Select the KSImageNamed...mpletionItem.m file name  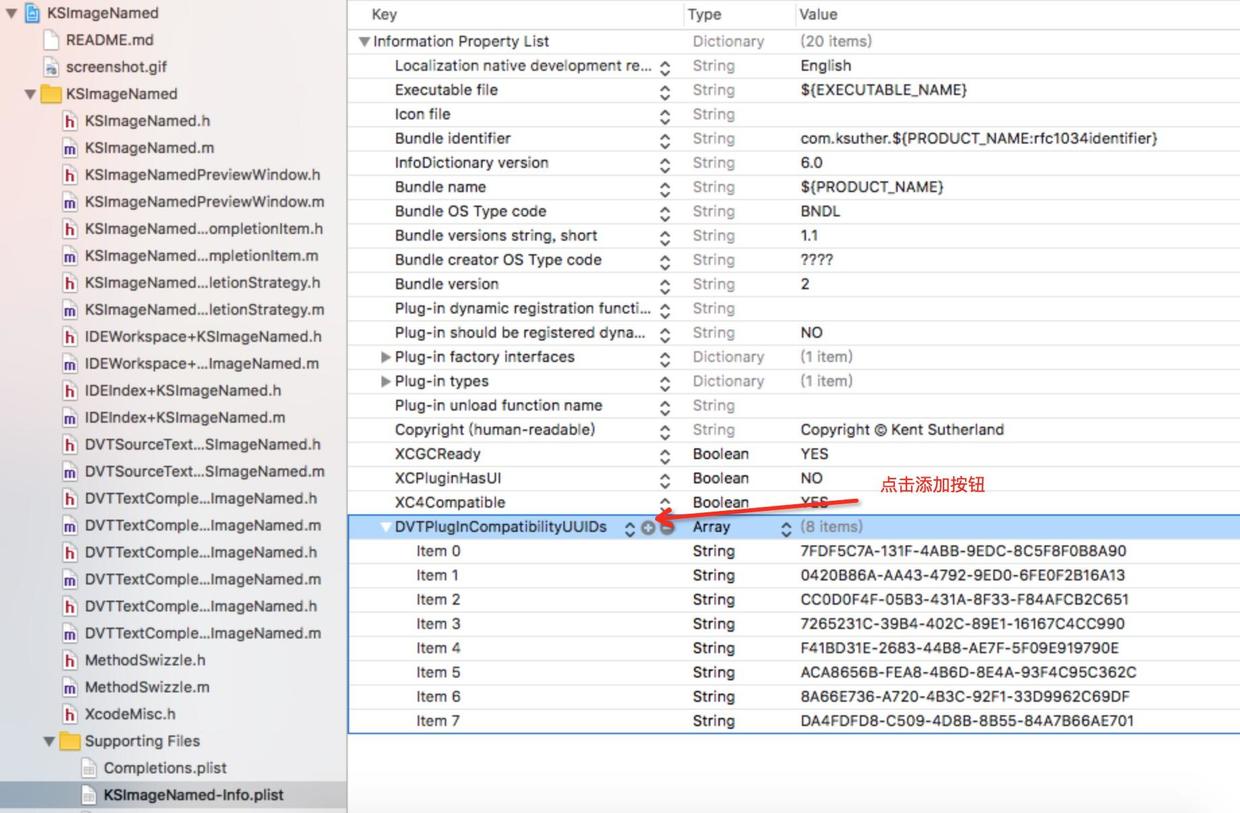click(x=202, y=256)
